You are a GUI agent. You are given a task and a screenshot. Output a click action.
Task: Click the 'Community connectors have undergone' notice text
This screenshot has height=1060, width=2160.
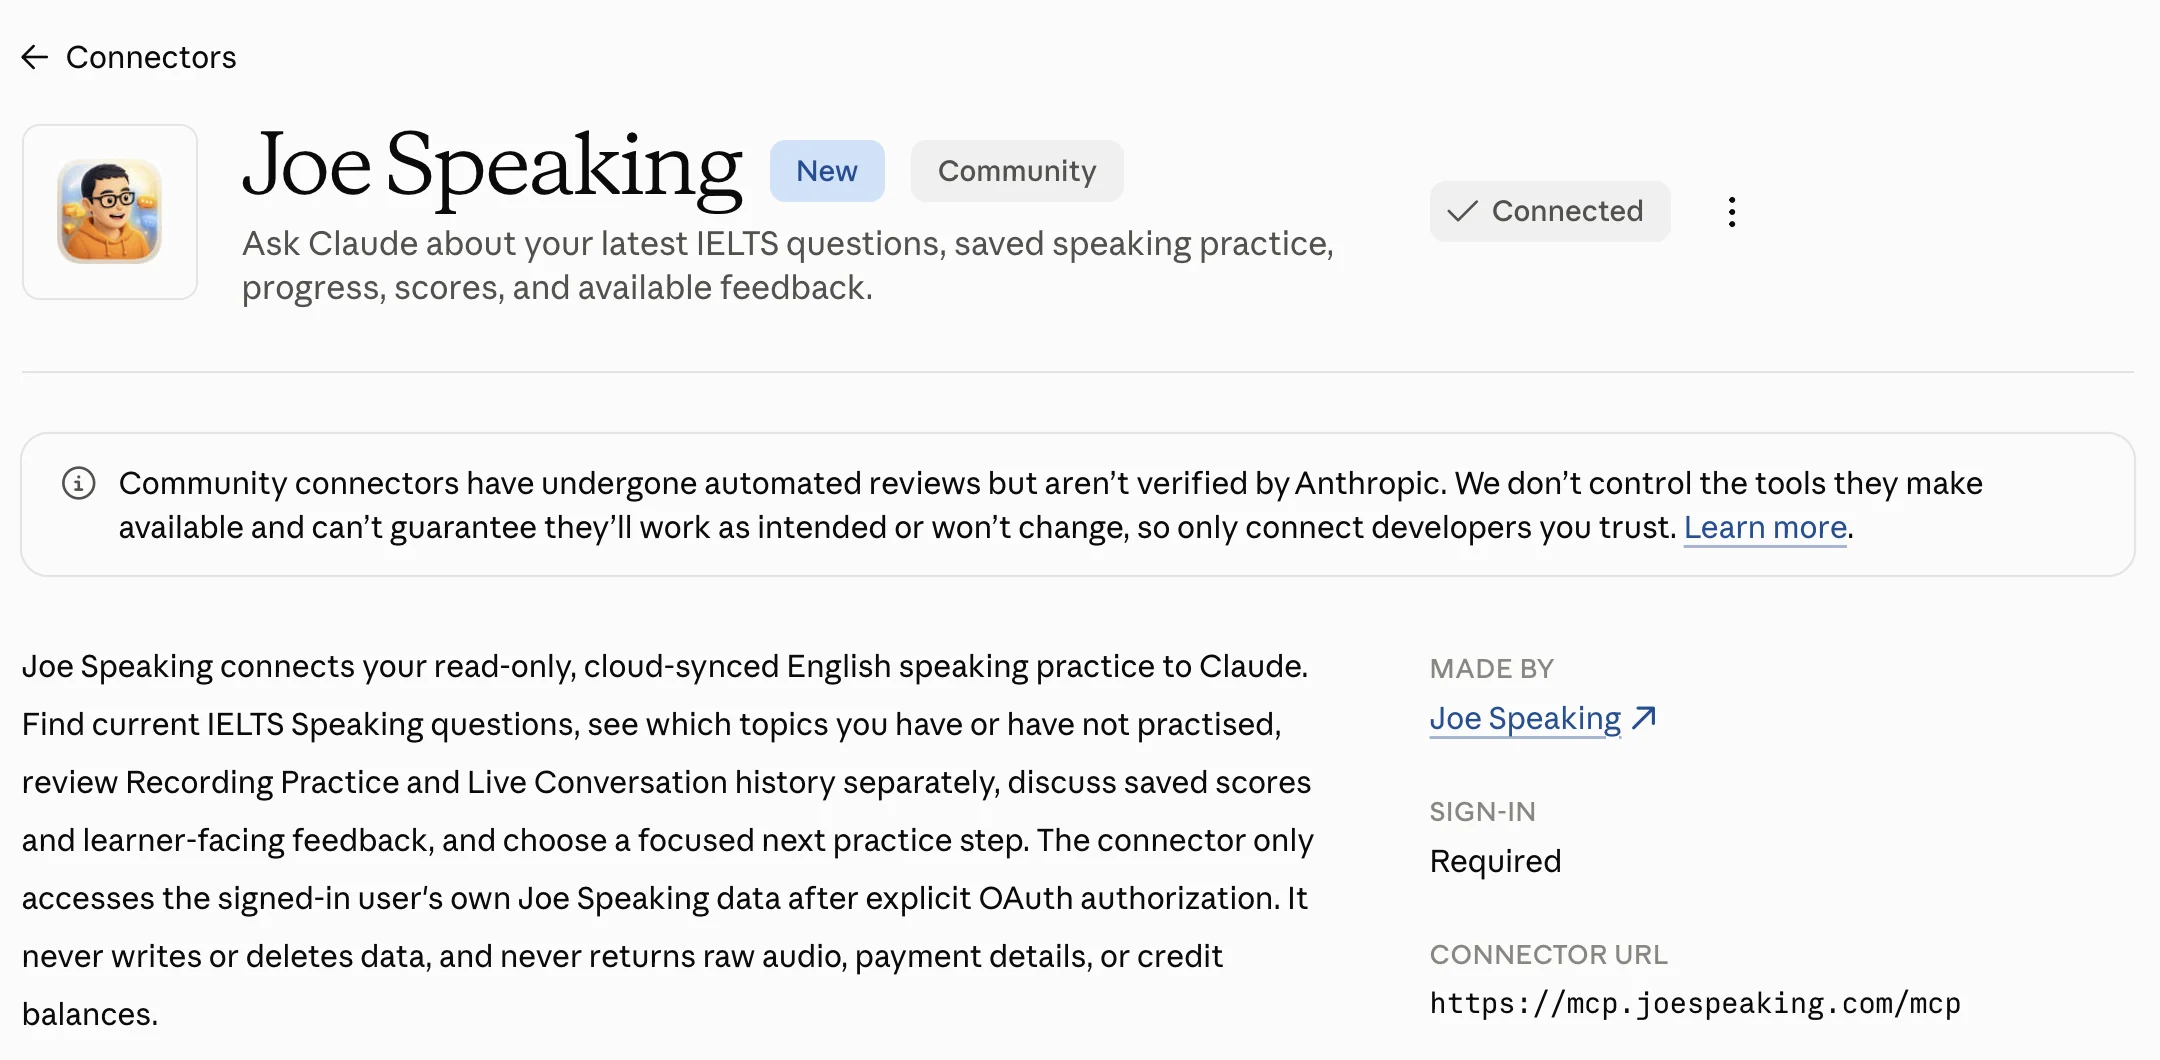click(1050, 505)
